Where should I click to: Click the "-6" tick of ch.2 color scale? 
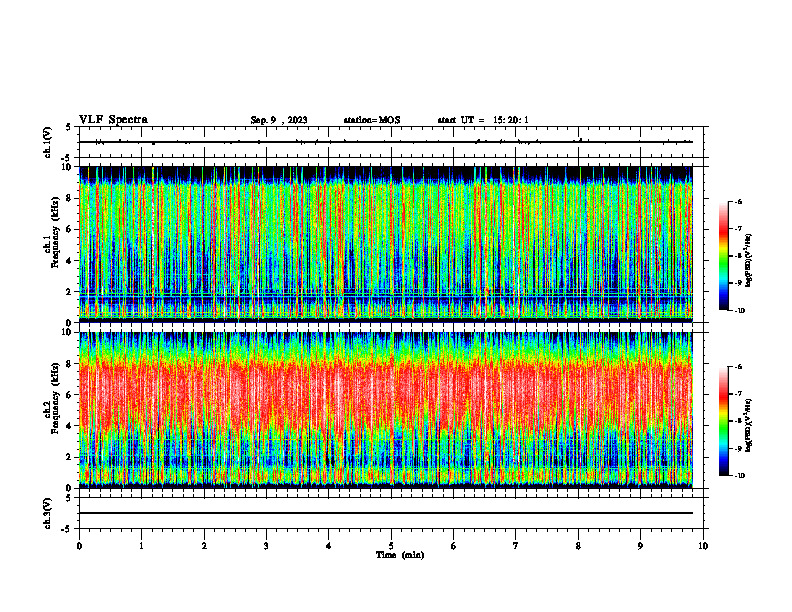click(739, 367)
